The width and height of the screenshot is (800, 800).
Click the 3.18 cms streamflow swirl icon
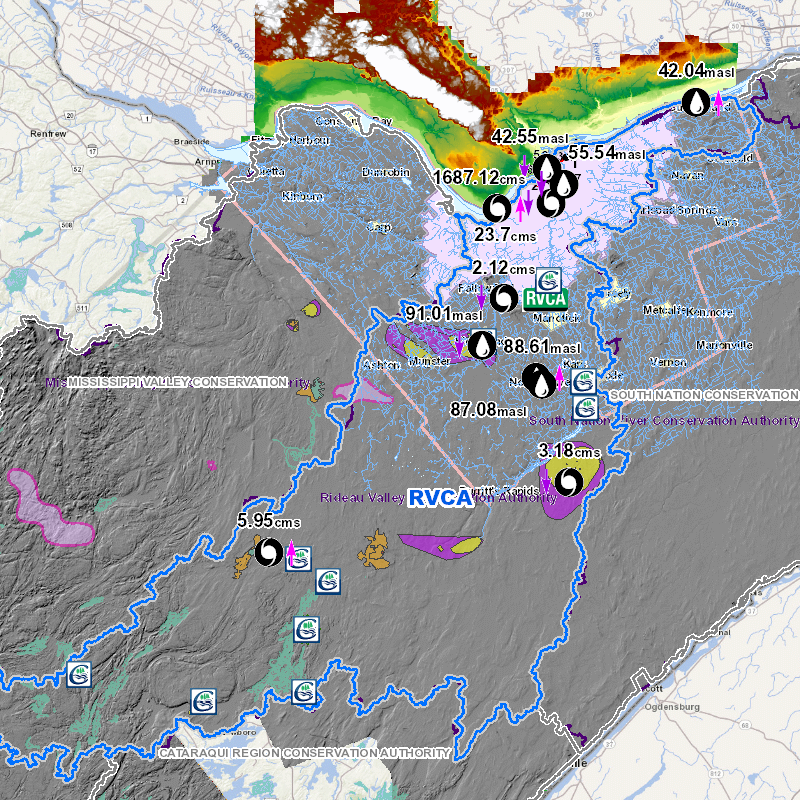(569, 482)
